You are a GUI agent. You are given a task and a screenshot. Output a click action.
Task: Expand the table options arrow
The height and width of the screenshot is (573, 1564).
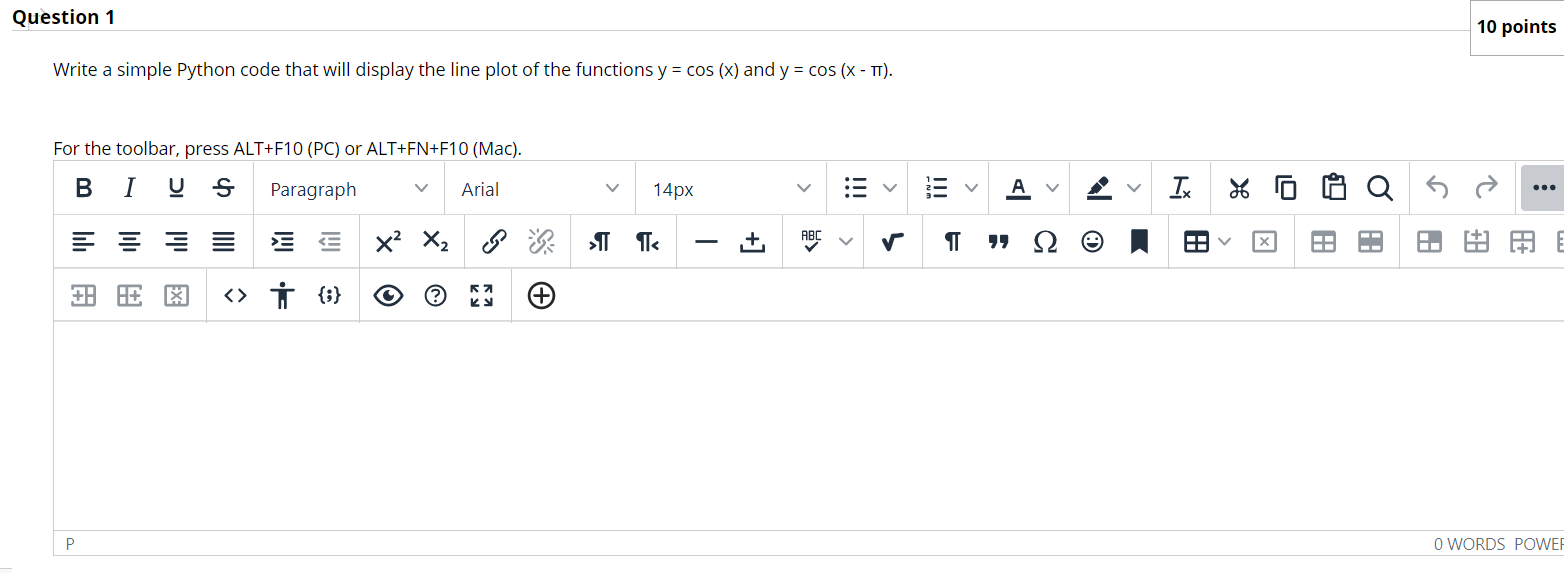coord(1225,242)
